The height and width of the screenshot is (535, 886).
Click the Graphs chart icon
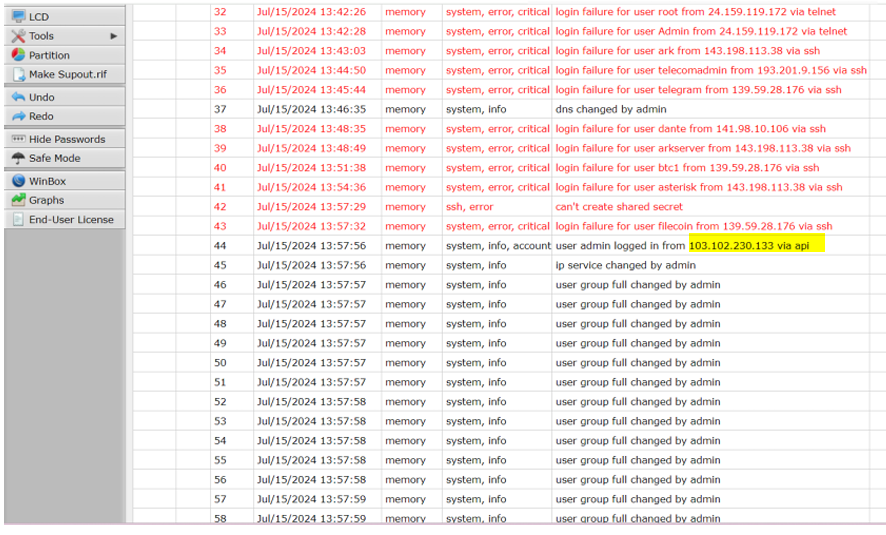[x=18, y=199]
